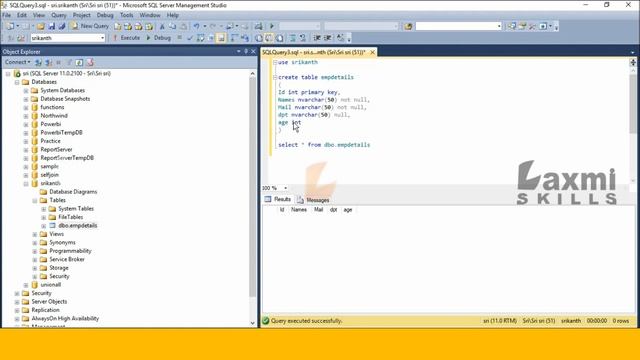Expand the Server Objects node
This screenshot has width=640, height=360.
pyautogui.click(x=17, y=302)
